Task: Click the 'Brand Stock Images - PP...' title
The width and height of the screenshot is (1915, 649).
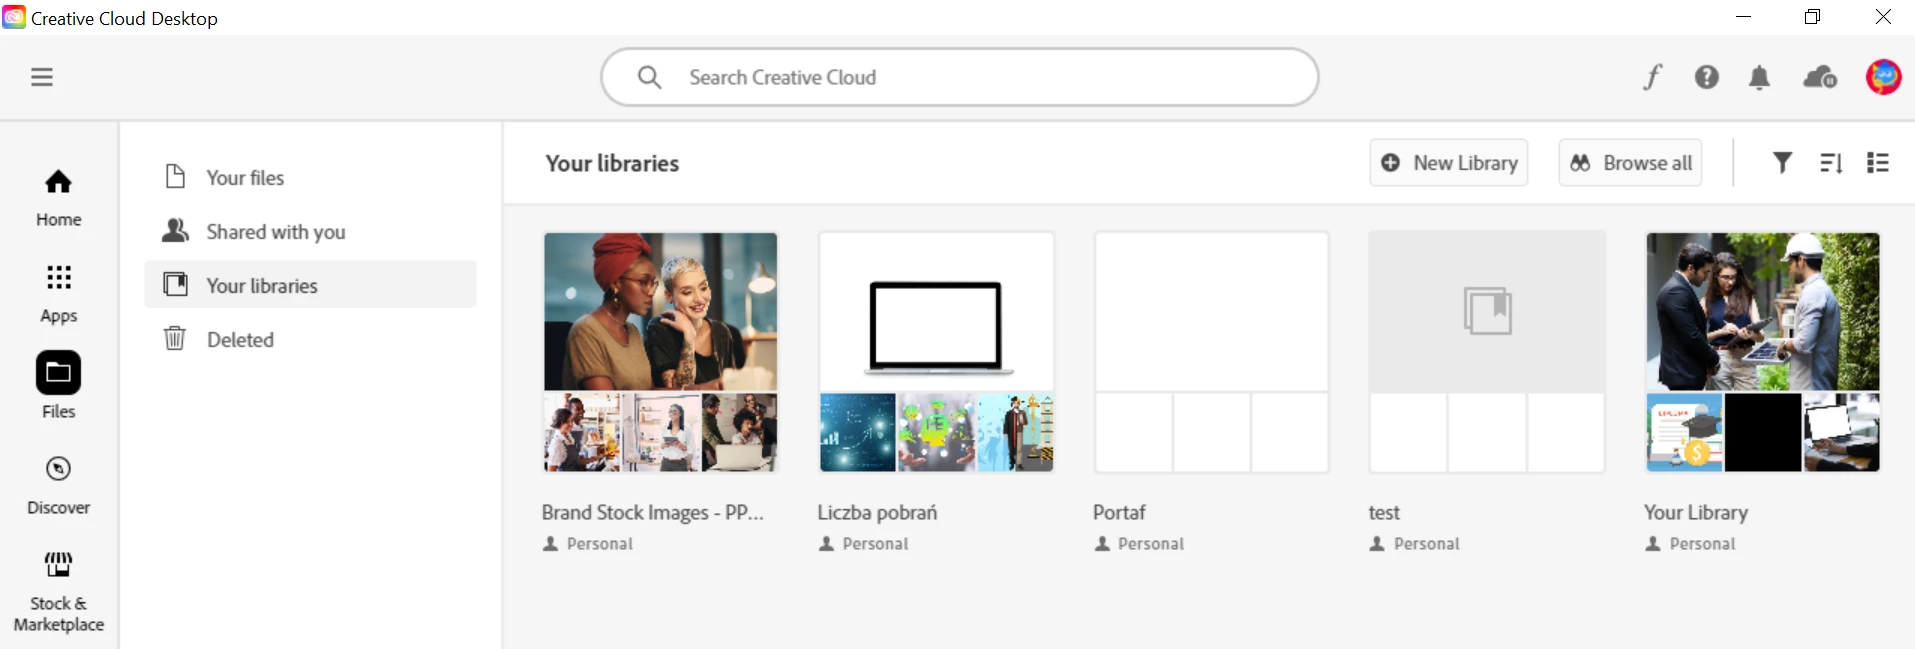Action: [652, 512]
